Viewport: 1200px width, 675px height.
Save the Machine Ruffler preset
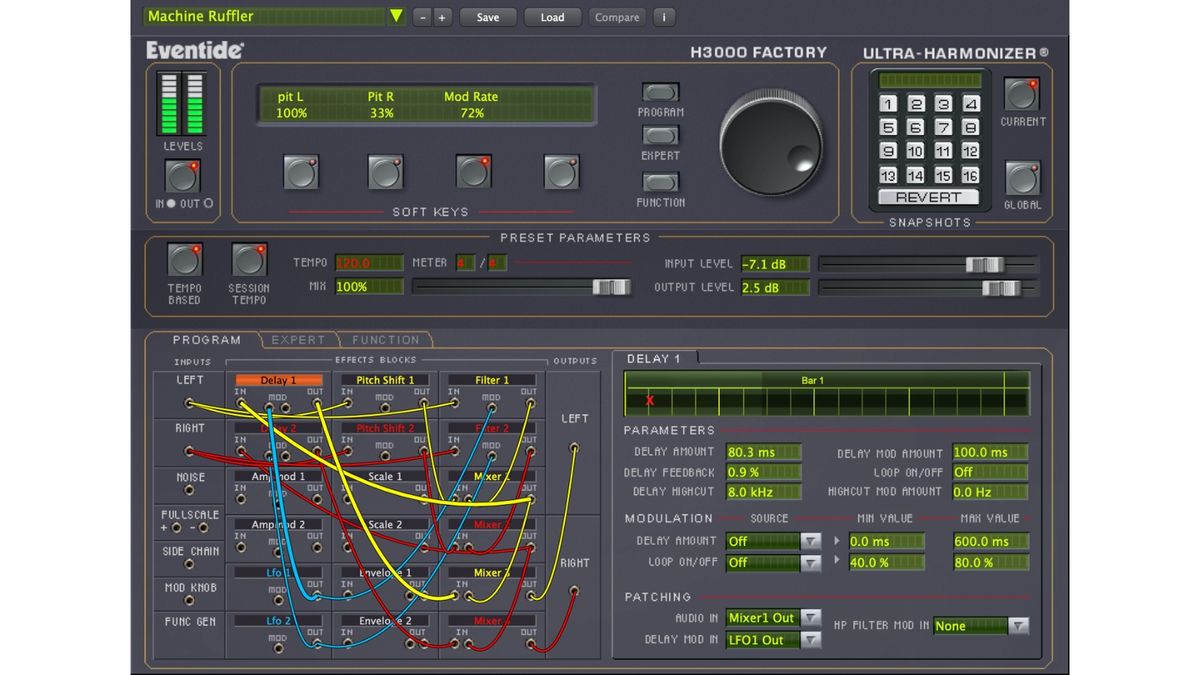click(x=487, y=17)
